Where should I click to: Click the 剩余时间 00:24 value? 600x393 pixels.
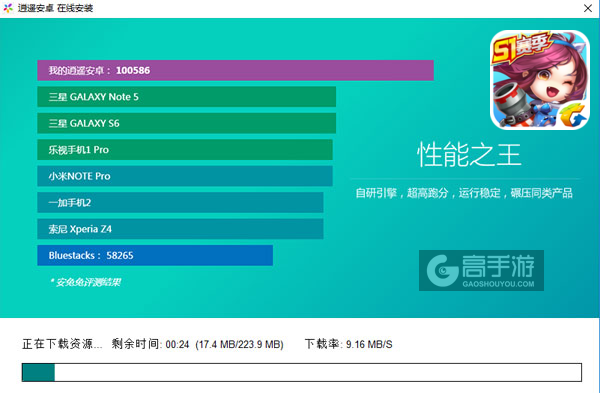(x=150, y=344)
